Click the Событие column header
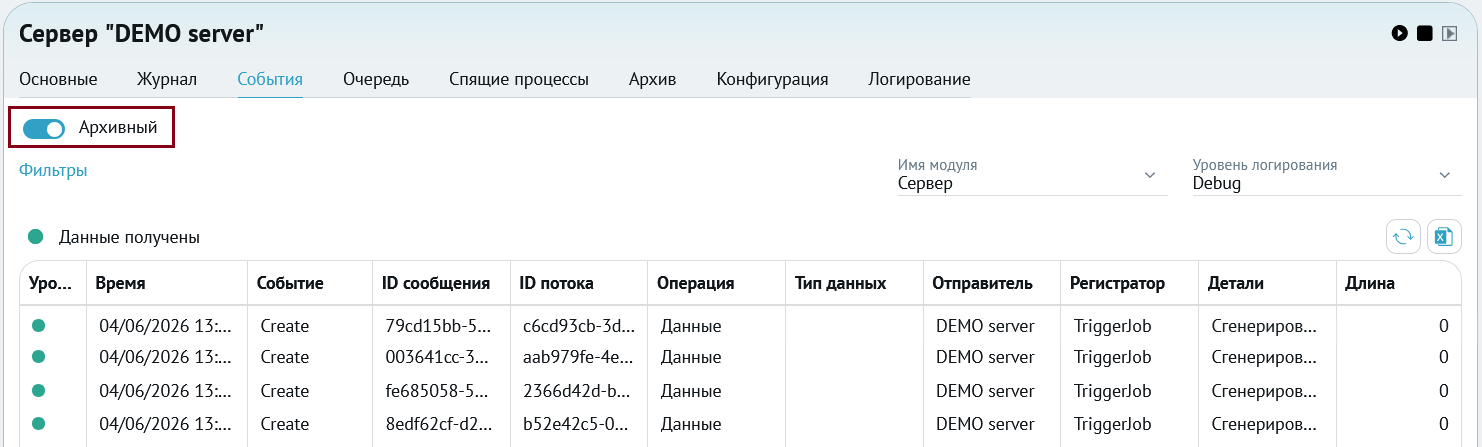Image resolution: width=1482 pixels, height=447 pixels. tap(310, 284)
